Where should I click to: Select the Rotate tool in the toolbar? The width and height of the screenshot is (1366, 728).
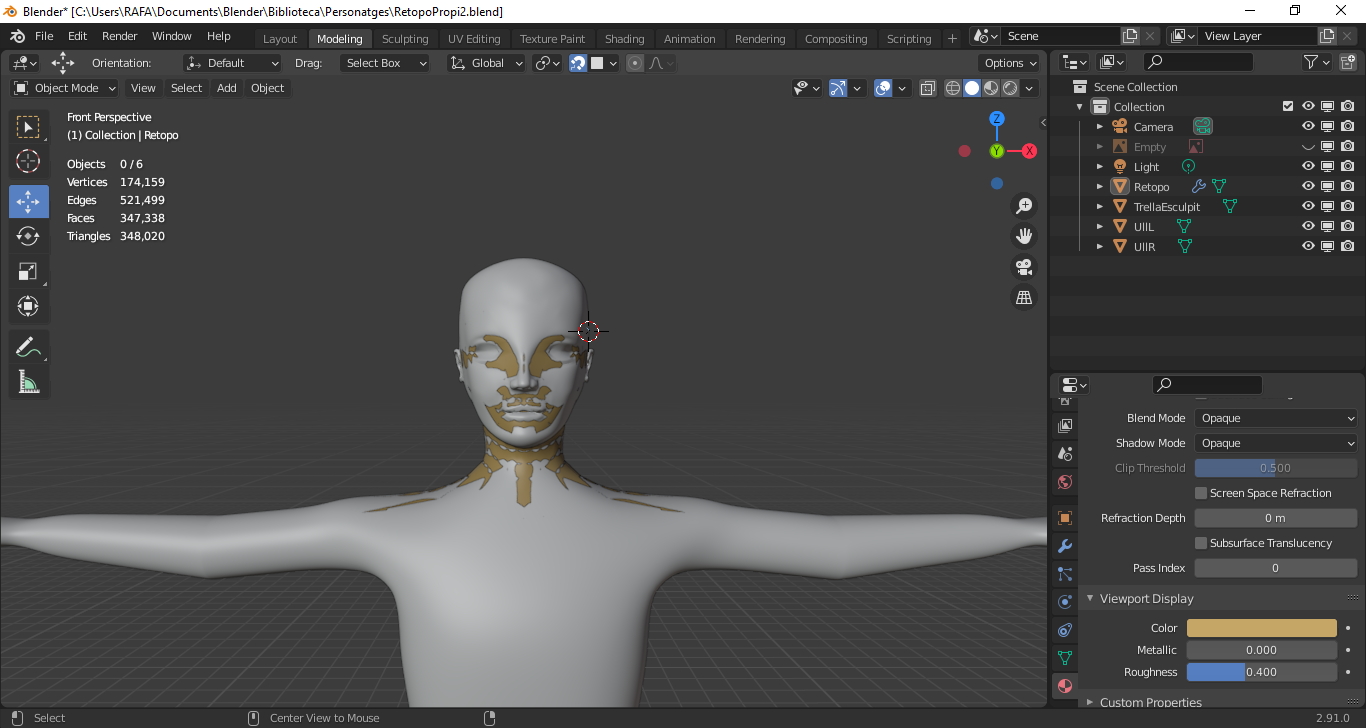pos(28,236)
